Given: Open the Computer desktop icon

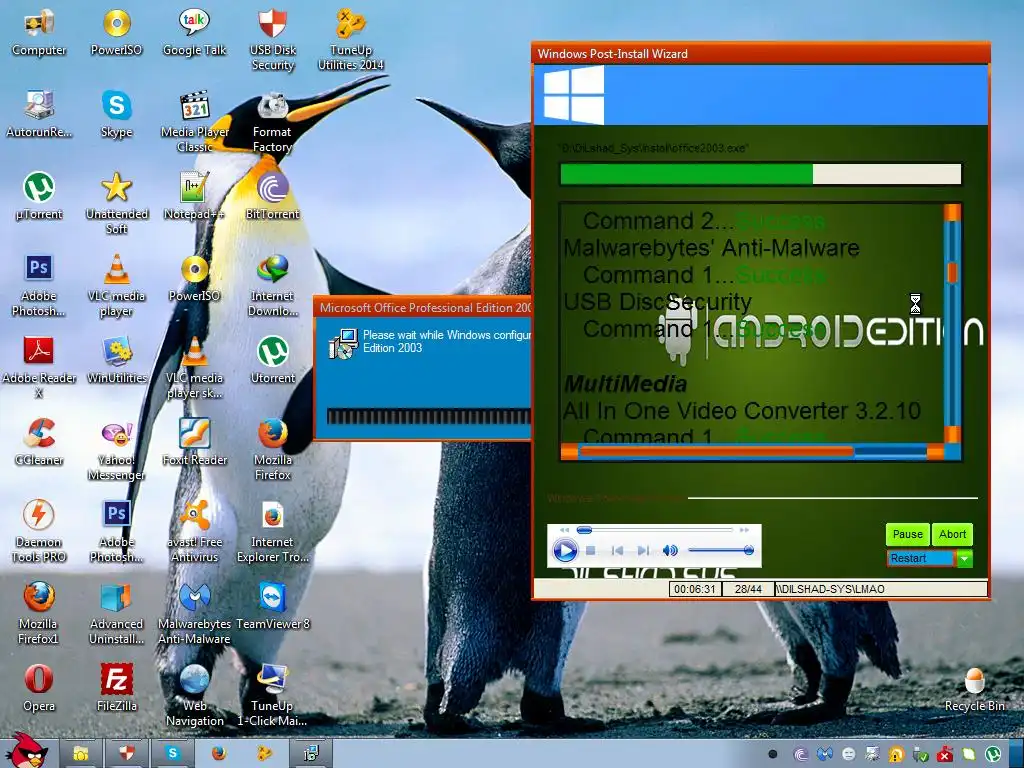Looking at the screenshot, I should (x=39, y=33).
